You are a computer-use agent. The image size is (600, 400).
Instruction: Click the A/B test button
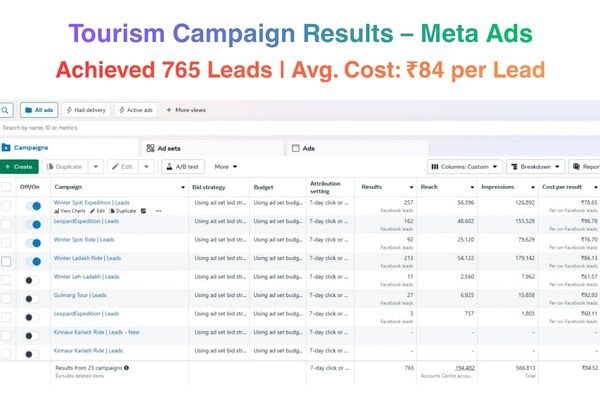pyautogui.click(x=183, y=167)
